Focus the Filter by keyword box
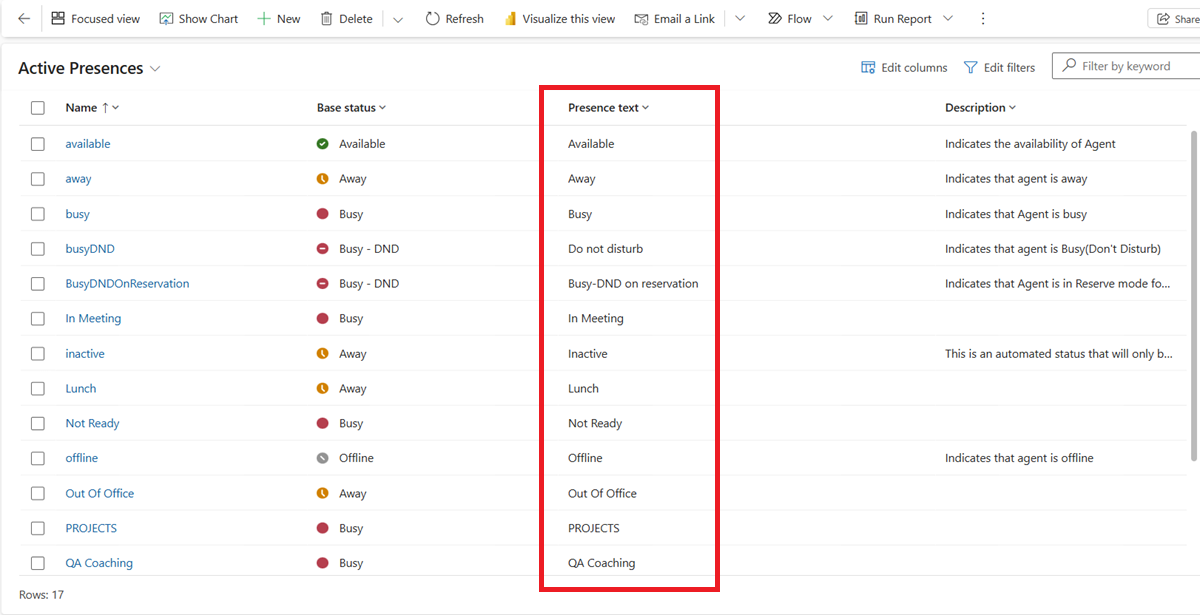1200x615 pixels. (x=1127, y=66)
